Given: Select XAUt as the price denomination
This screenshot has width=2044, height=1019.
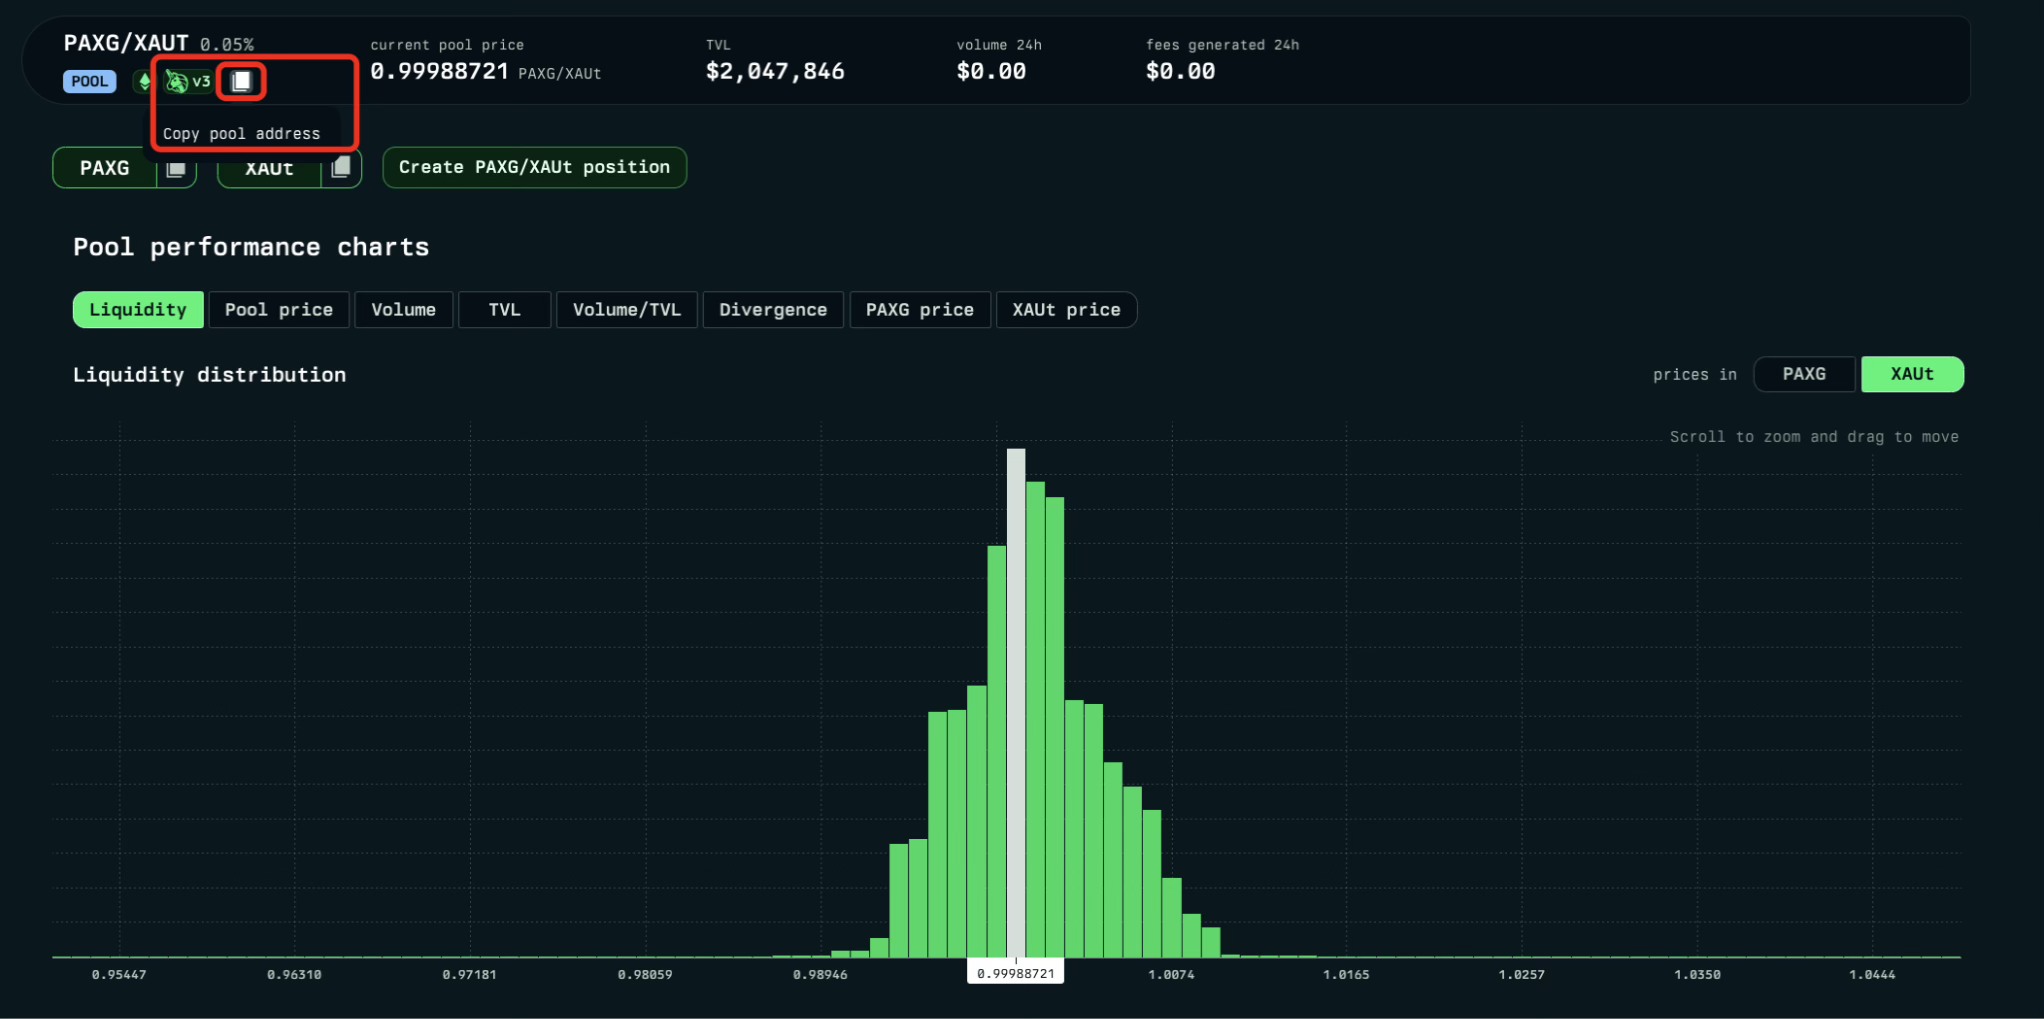Looking at the screenshot, I should [x=1911, y=374].
